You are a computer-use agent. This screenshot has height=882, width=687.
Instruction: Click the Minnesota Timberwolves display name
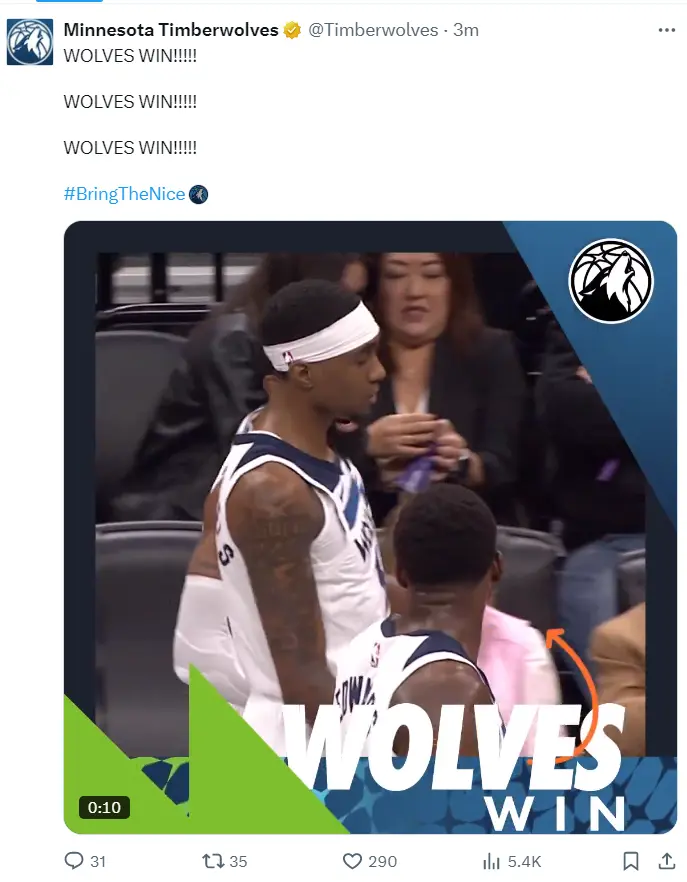point(171,30)
